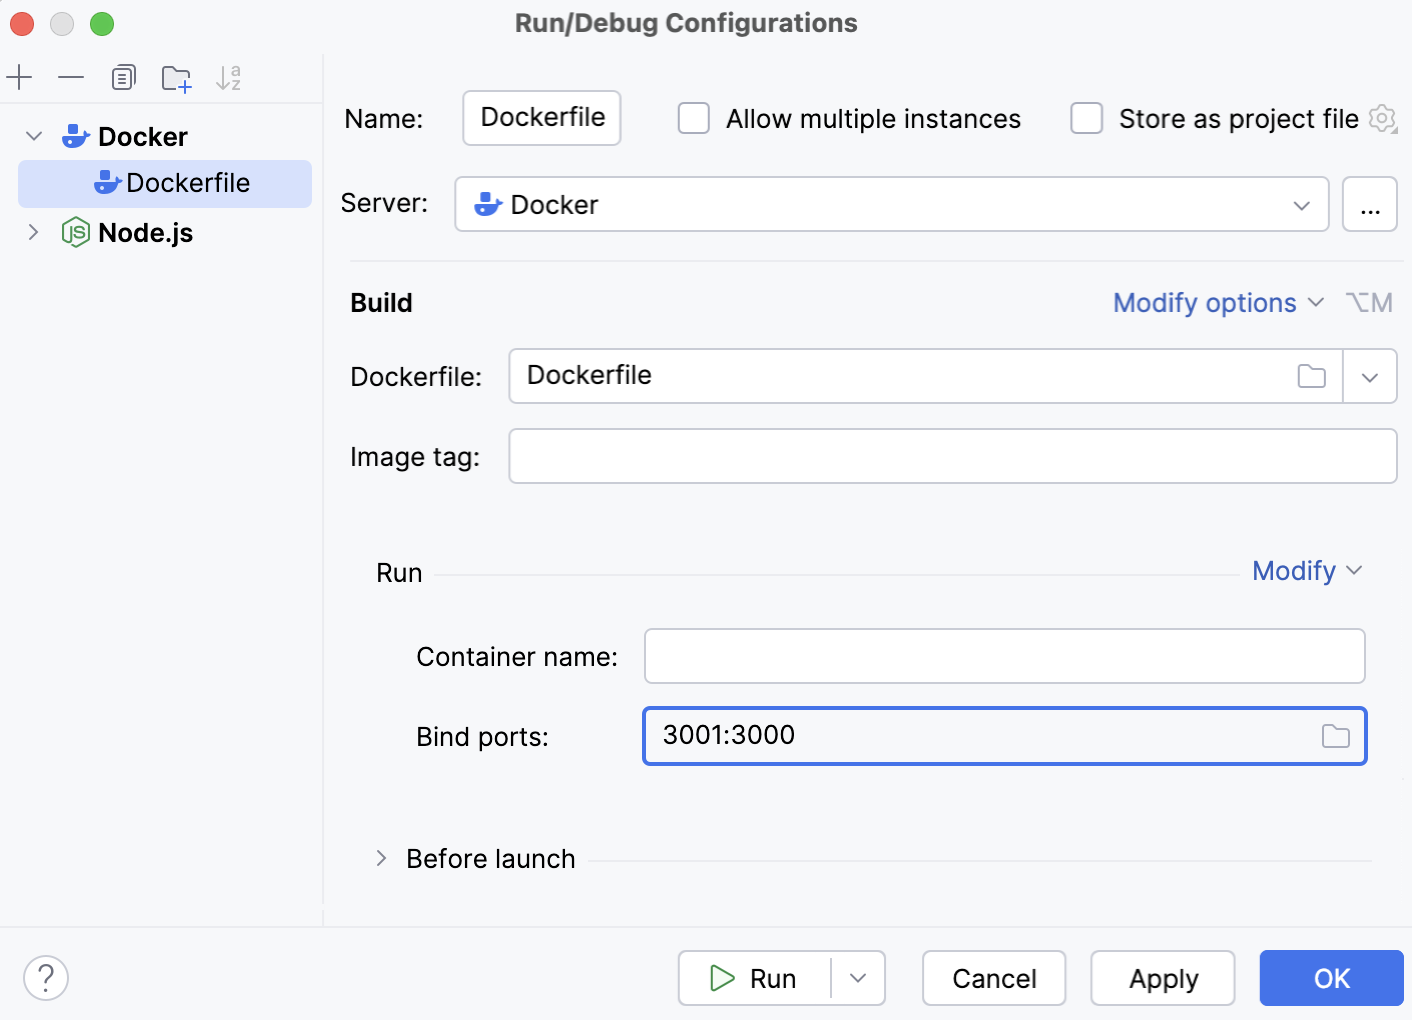1412x1020 pixels.
Task: Sort configurations alphabetically
Action: pos(228,78)
